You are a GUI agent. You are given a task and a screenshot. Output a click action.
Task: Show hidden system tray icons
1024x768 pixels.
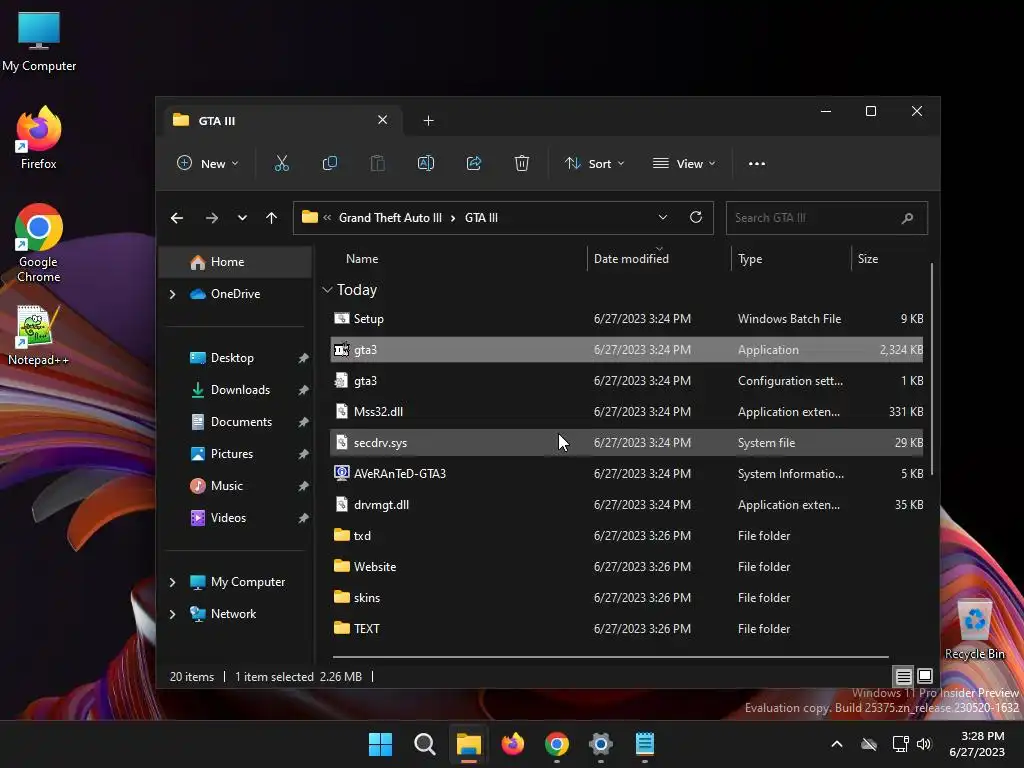pos(837,744)
